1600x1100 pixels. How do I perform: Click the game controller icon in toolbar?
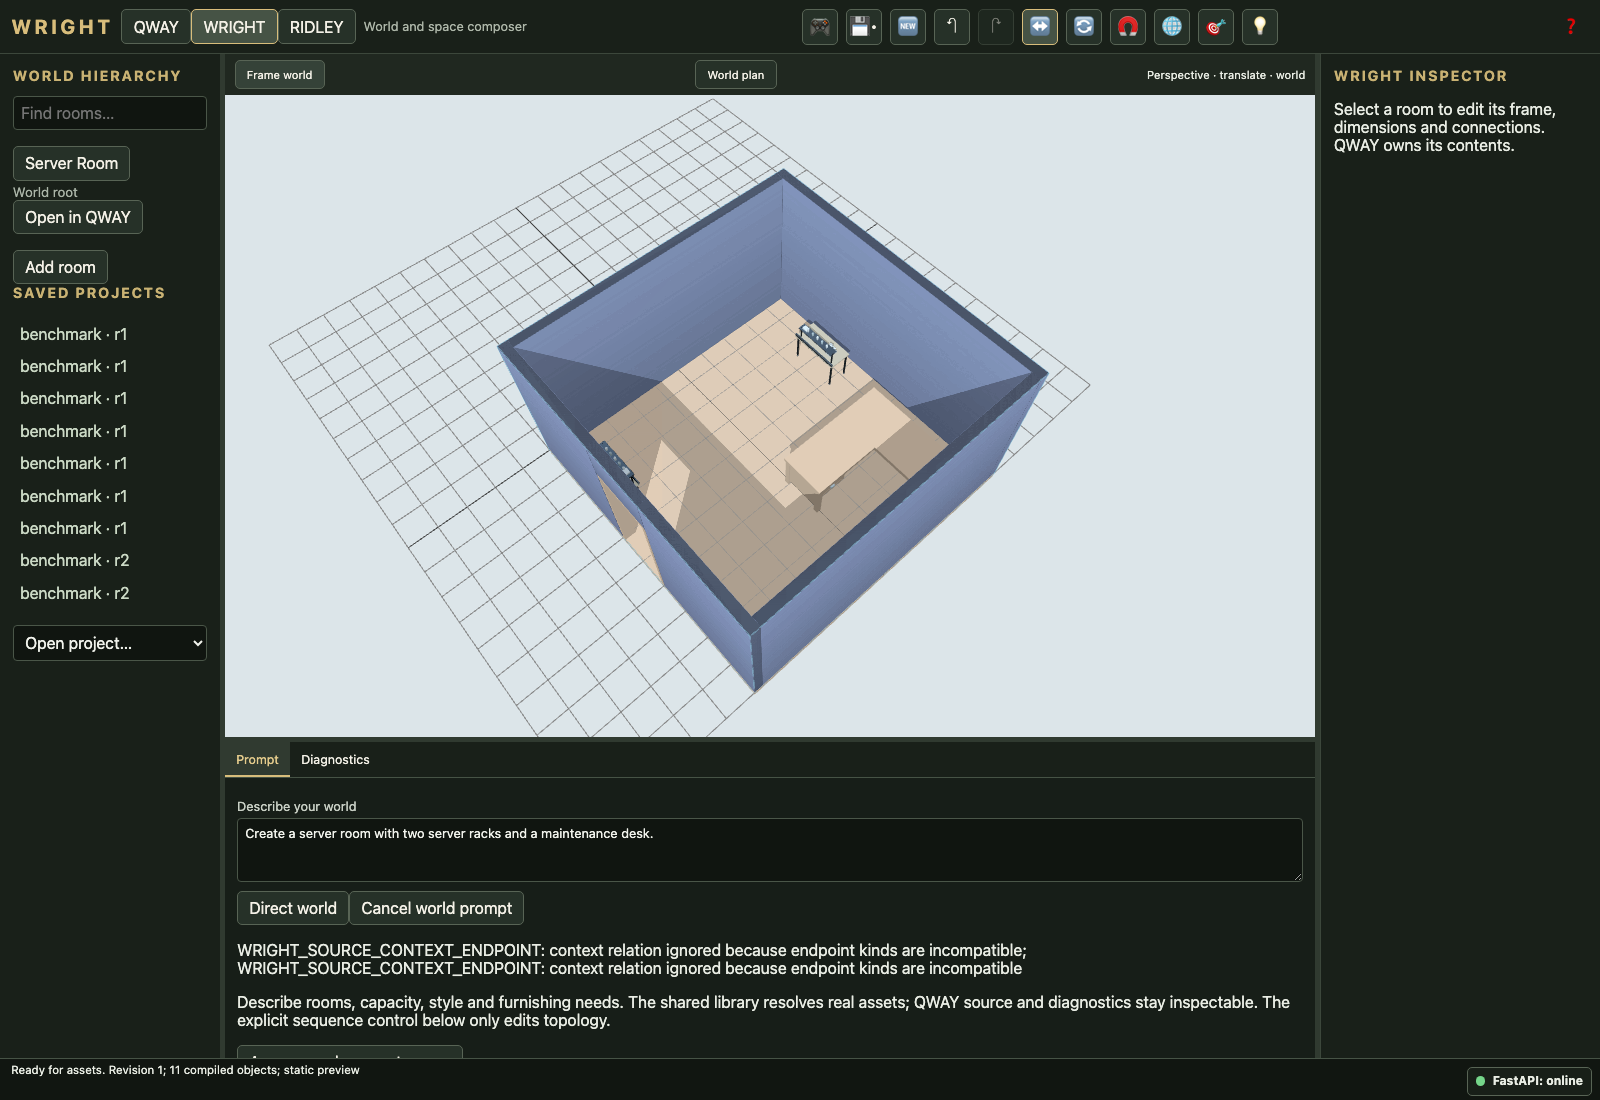(x=820, y=27)
